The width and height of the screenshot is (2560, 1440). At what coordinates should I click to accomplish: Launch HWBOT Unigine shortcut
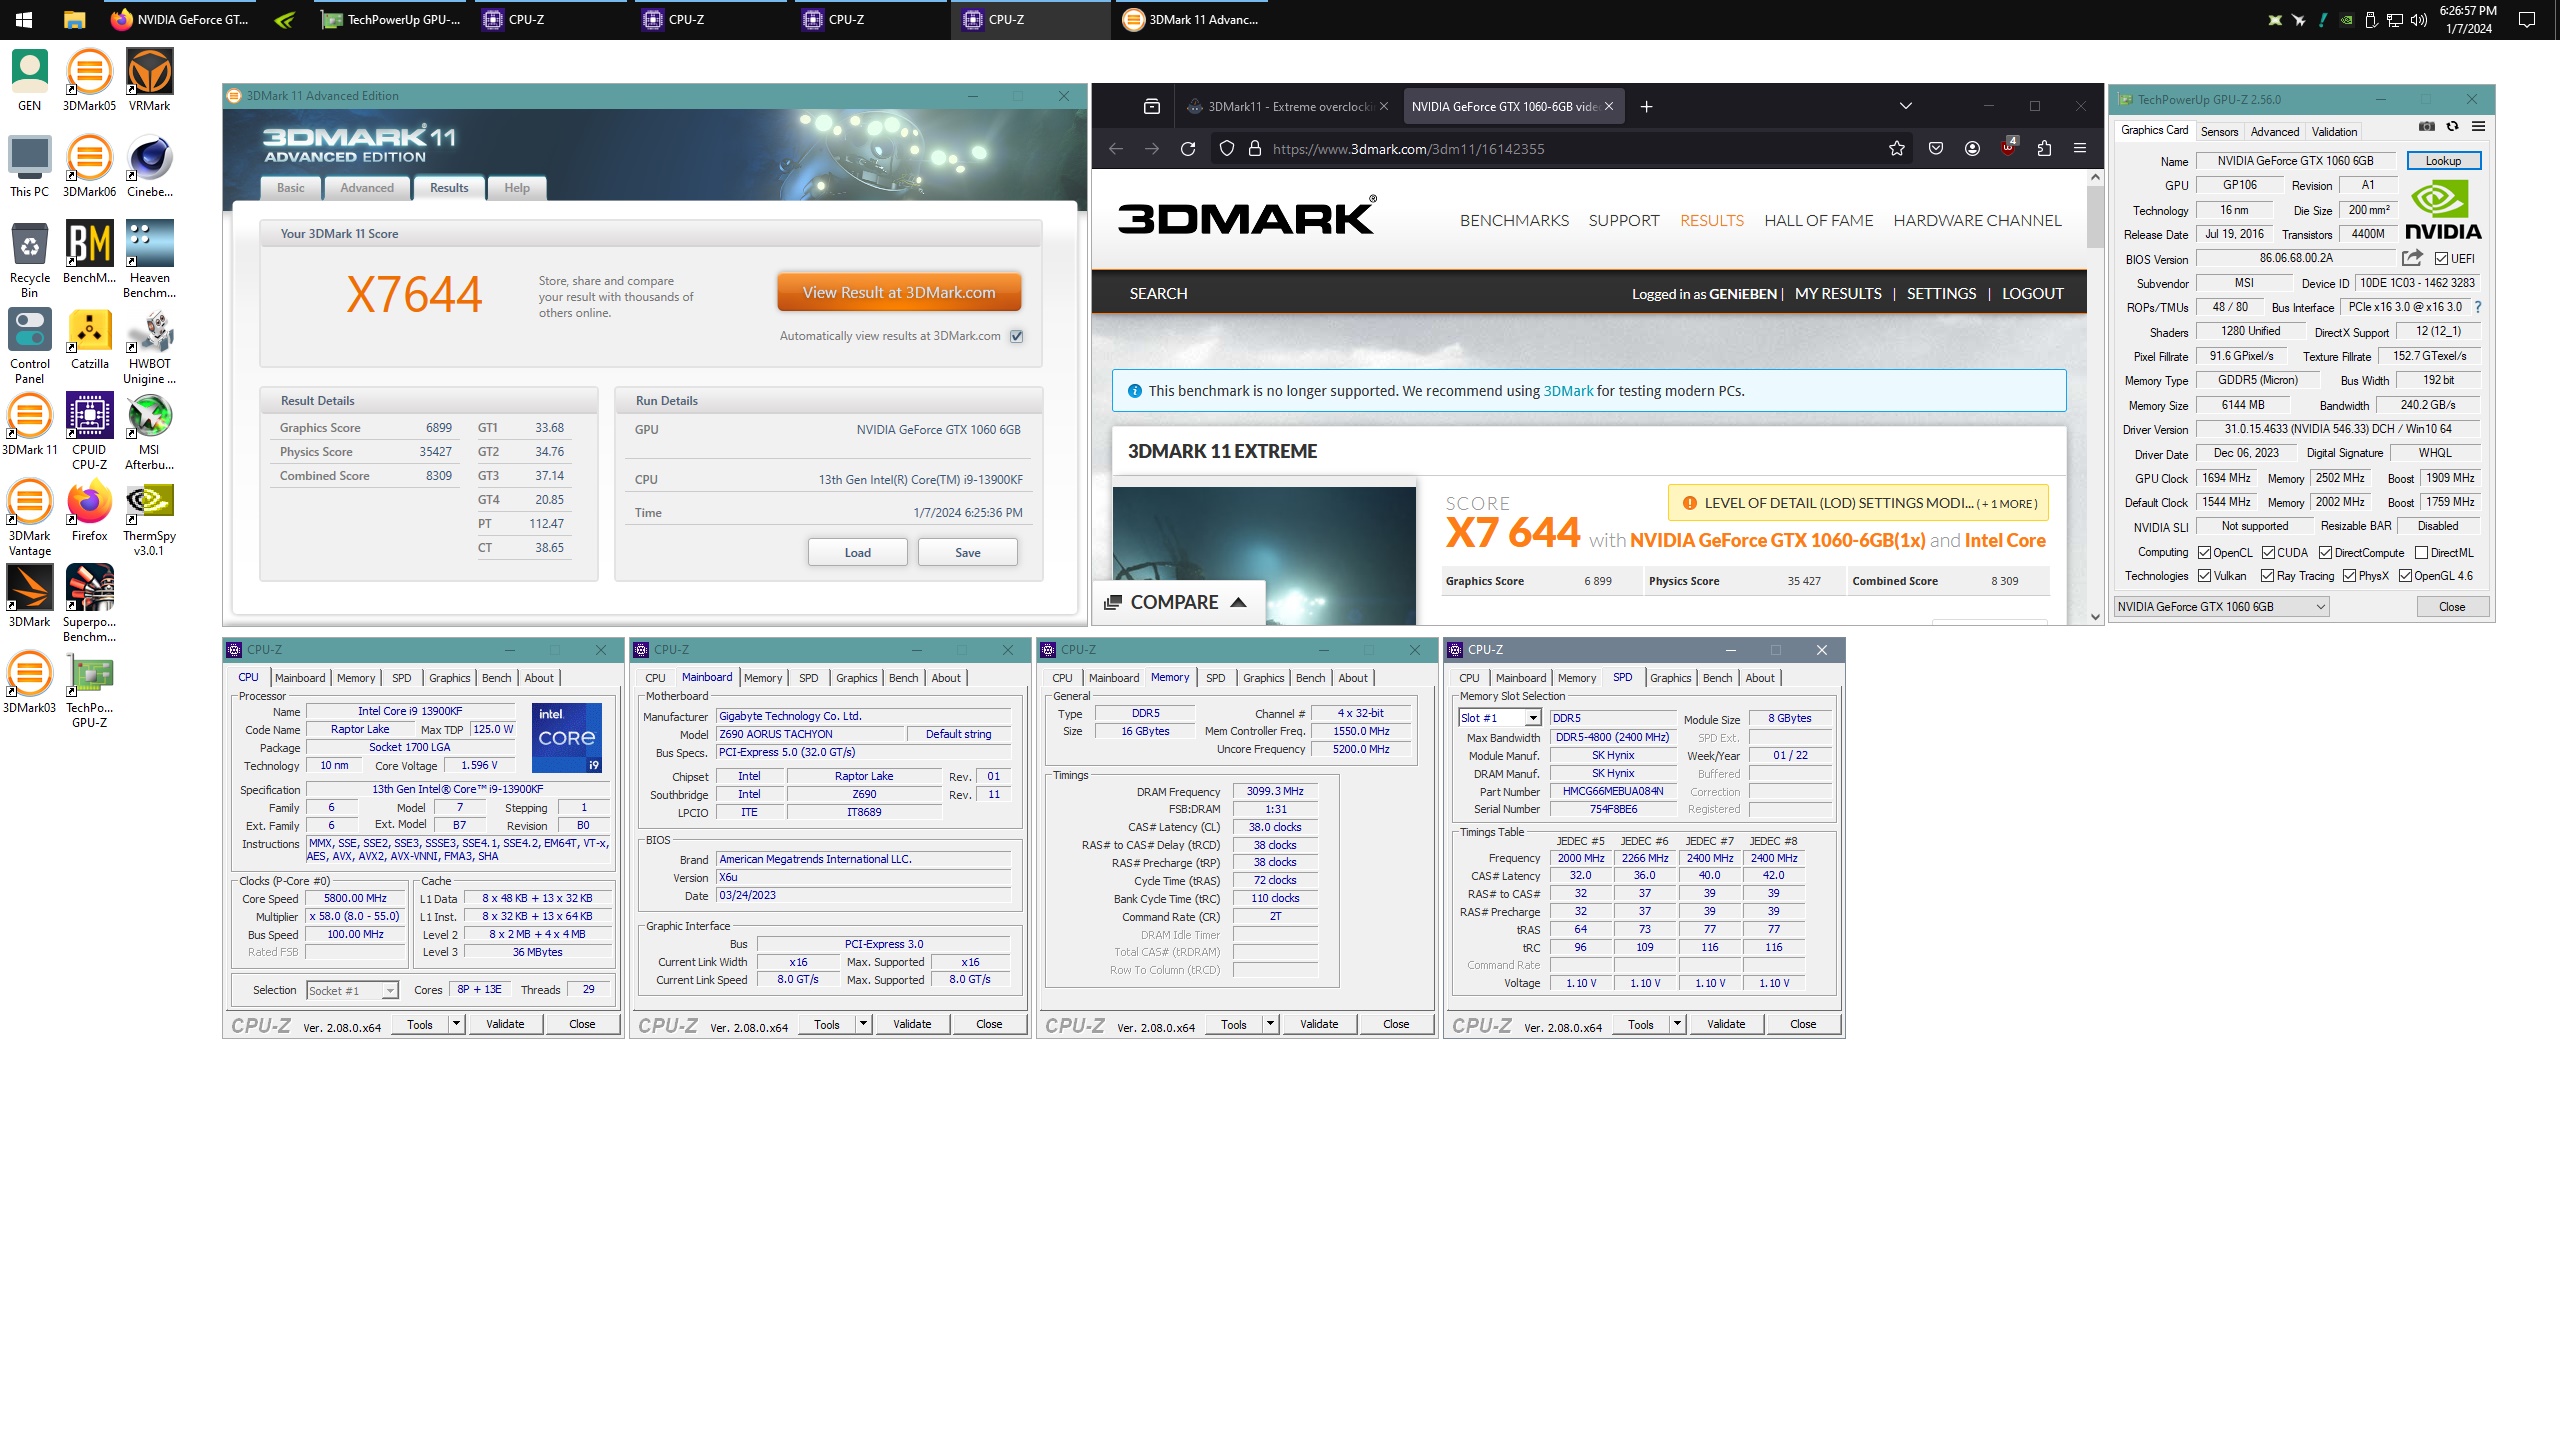point(149,345)
